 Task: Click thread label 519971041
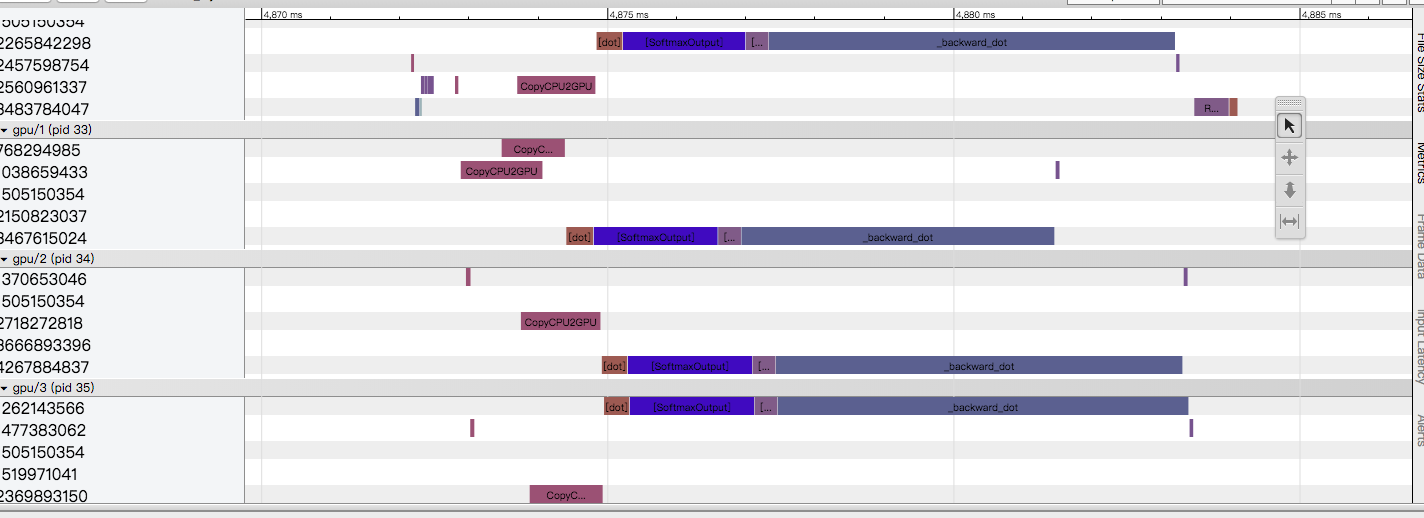click(x=39, y=474)
